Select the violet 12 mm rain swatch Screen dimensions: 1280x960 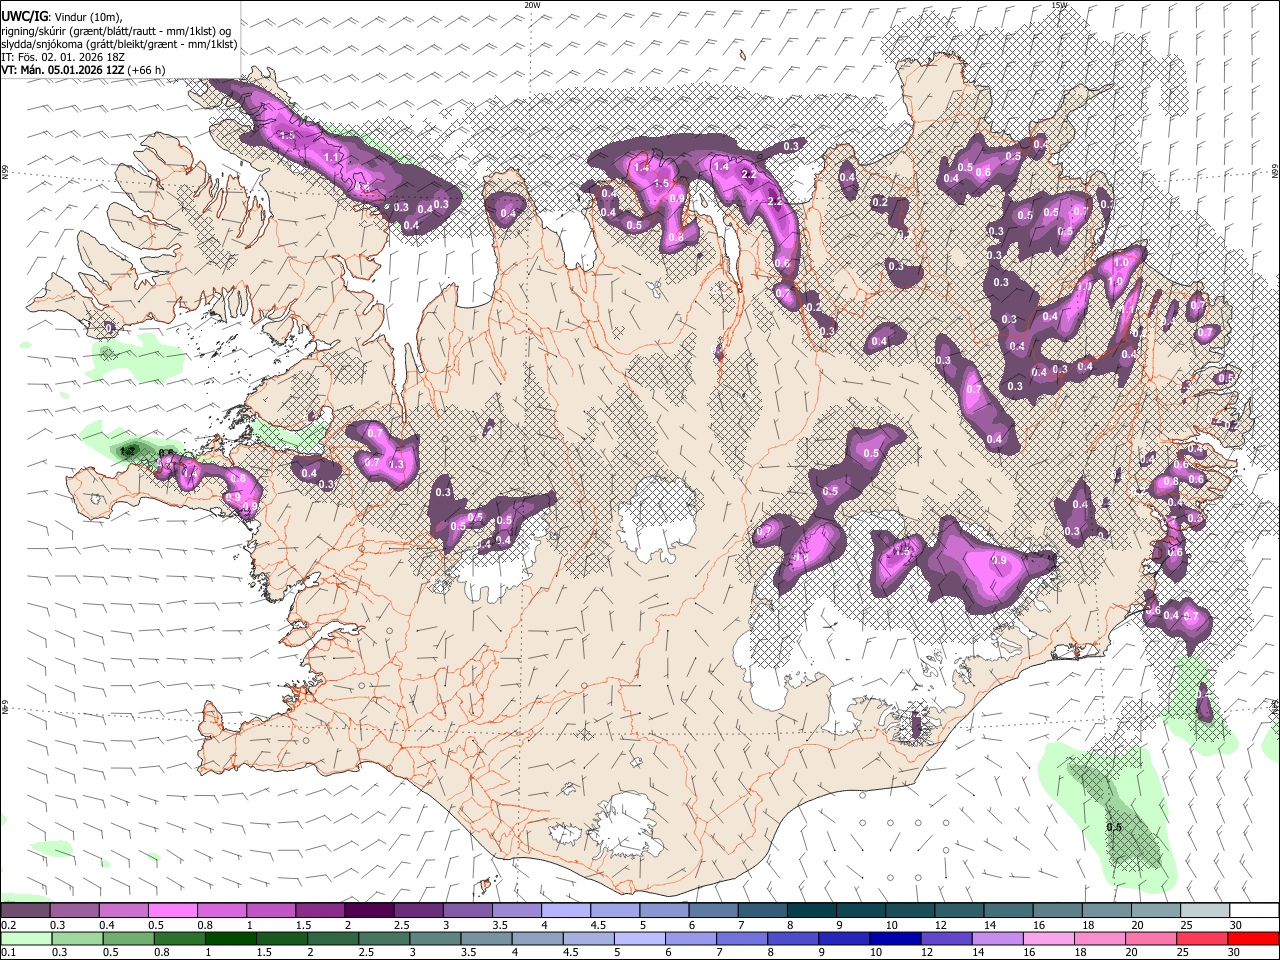point(946,939)
